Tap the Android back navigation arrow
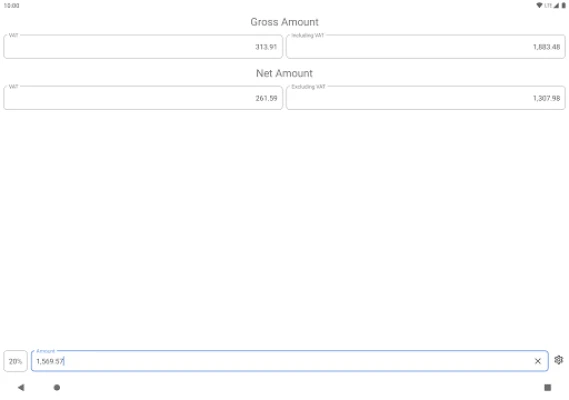569x400 pixels. [x=21, y=387]
